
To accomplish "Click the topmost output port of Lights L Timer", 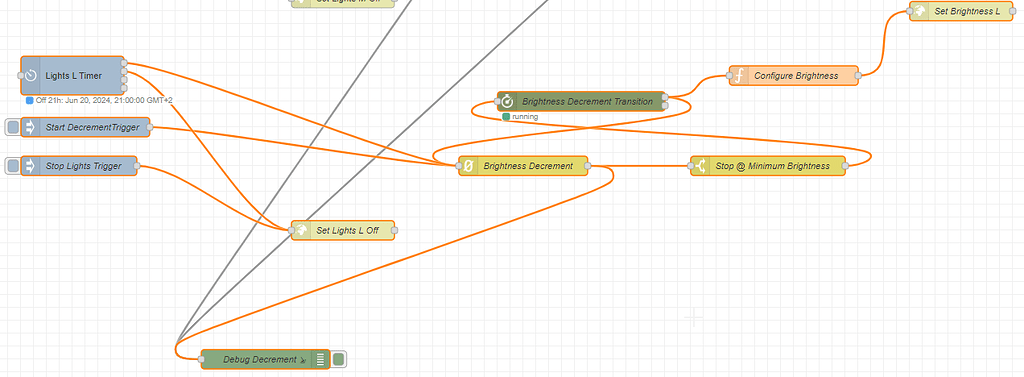I will (x=124, y=63).
